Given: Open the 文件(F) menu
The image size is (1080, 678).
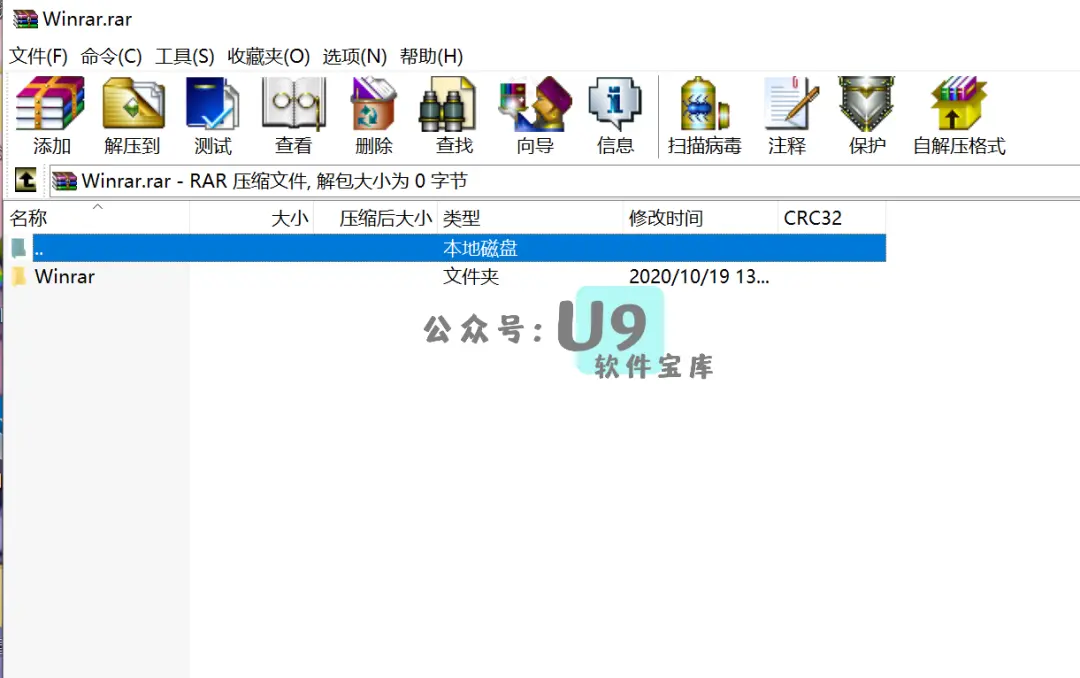Looking at the screenshot, I should click(38, 56).
